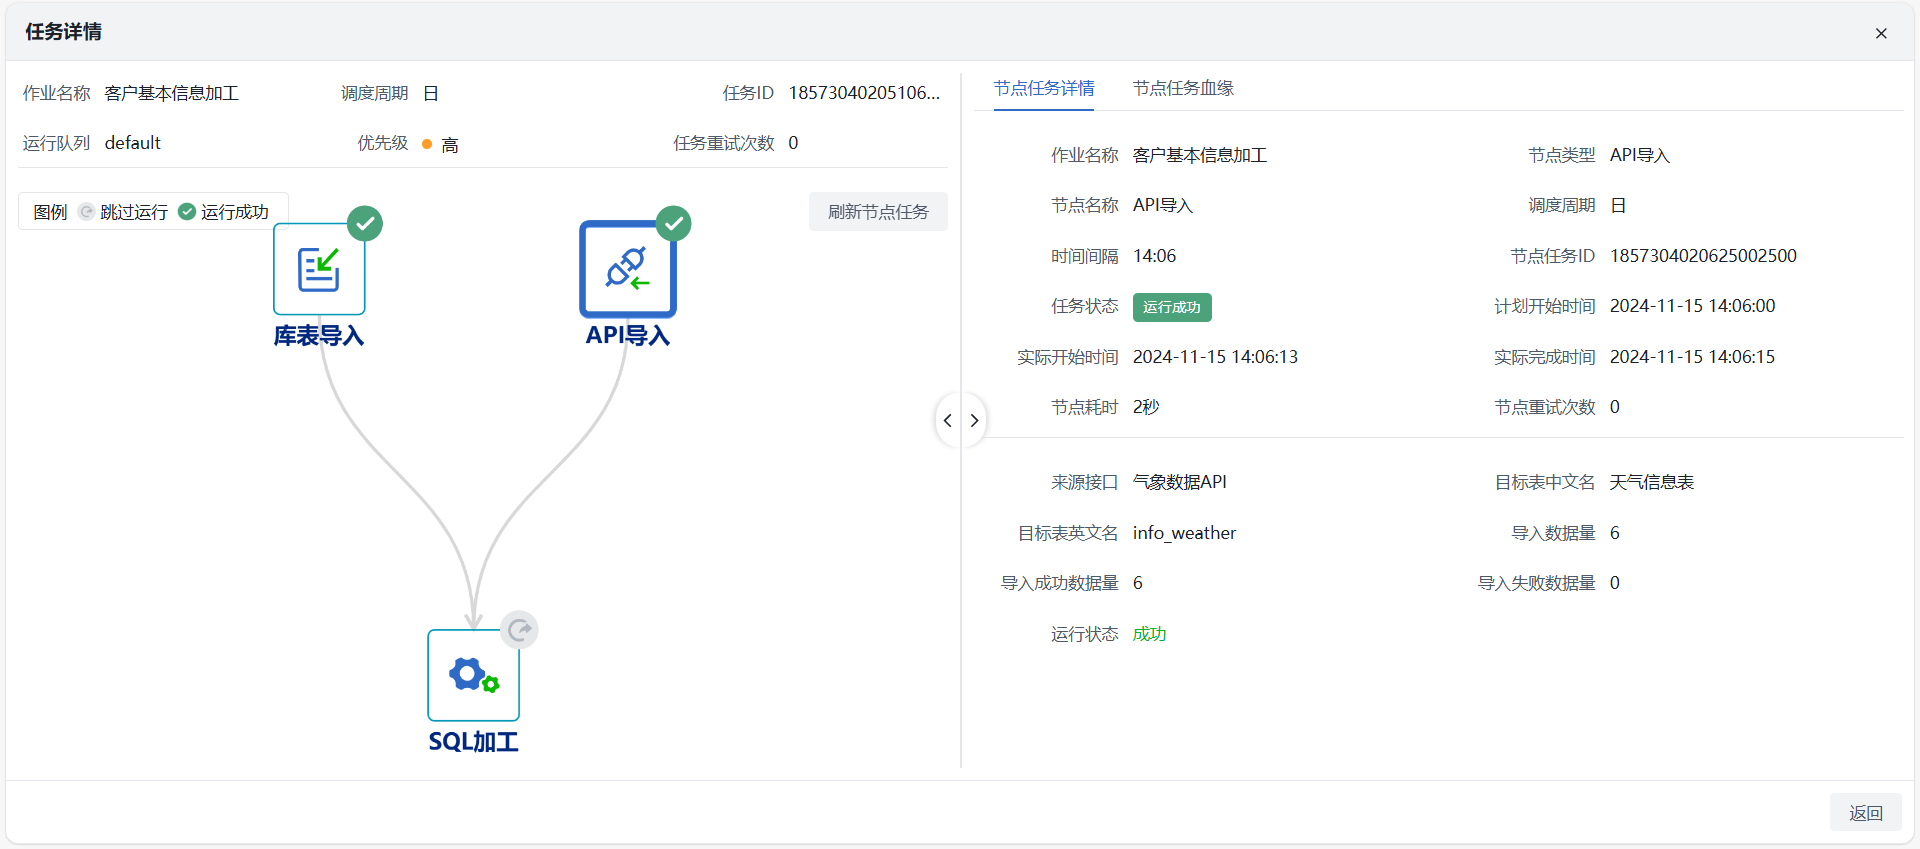Click the 刷新节点任务 button
The image size is (1920, 849).
point(878,212)
